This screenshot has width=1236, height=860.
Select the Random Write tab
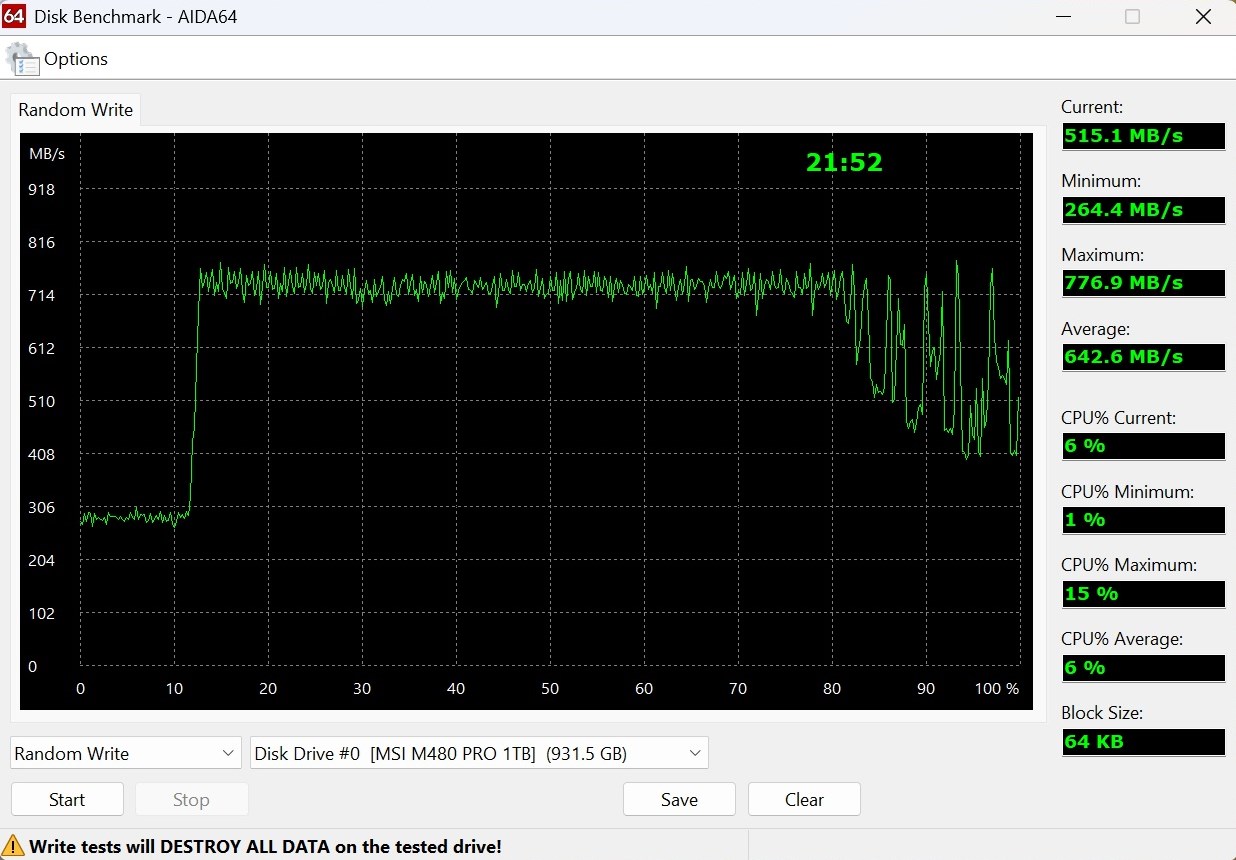tap(76, 110)
